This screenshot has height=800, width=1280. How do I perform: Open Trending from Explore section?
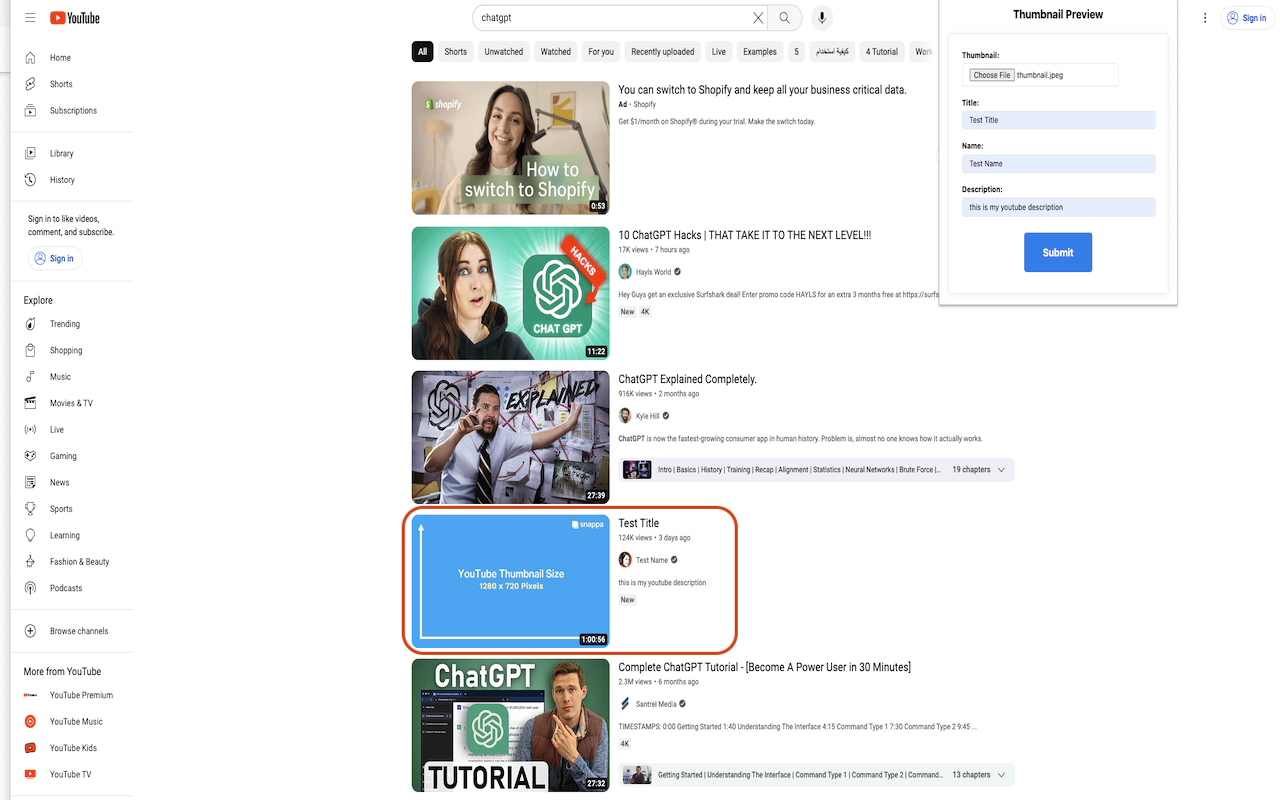pos(64,324)
